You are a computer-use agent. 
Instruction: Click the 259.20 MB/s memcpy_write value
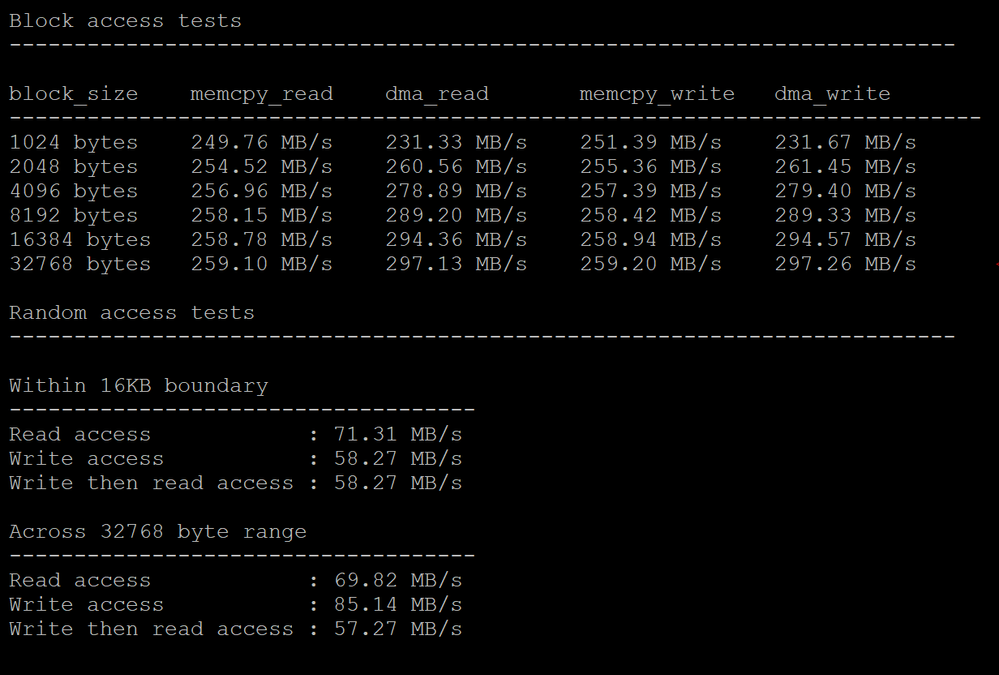pos(651,264)
